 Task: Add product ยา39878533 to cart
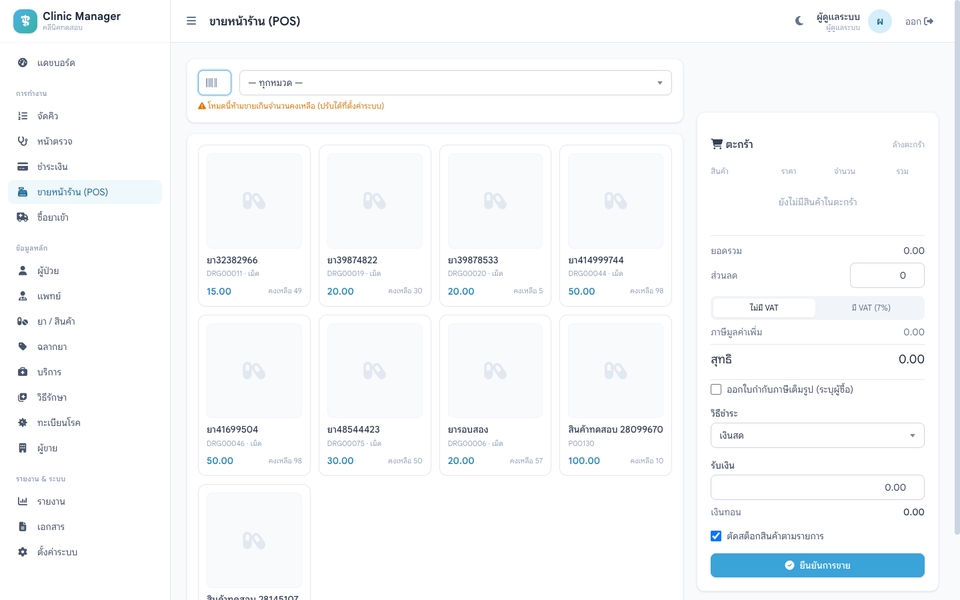pos(495,225)
